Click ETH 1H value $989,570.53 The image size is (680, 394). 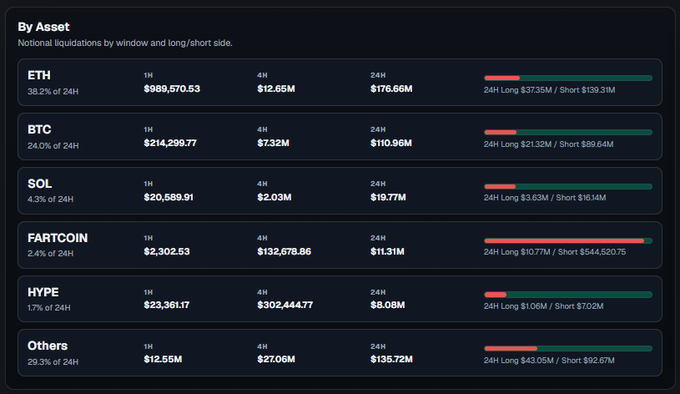point(172,89)
